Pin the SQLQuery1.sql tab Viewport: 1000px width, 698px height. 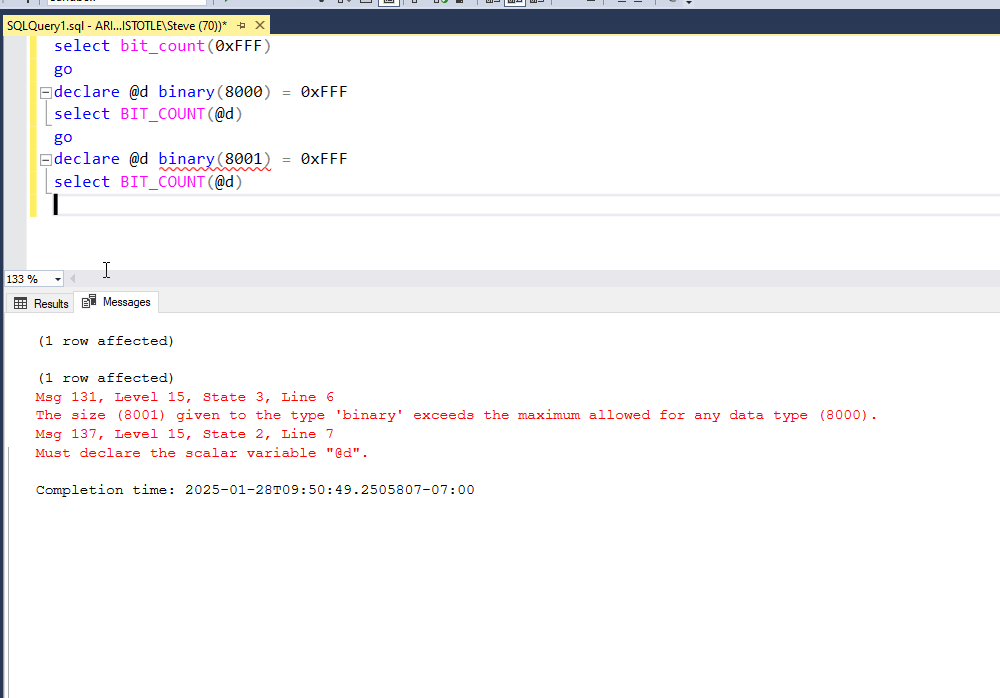pyautogui.click(x=241, y=26)
